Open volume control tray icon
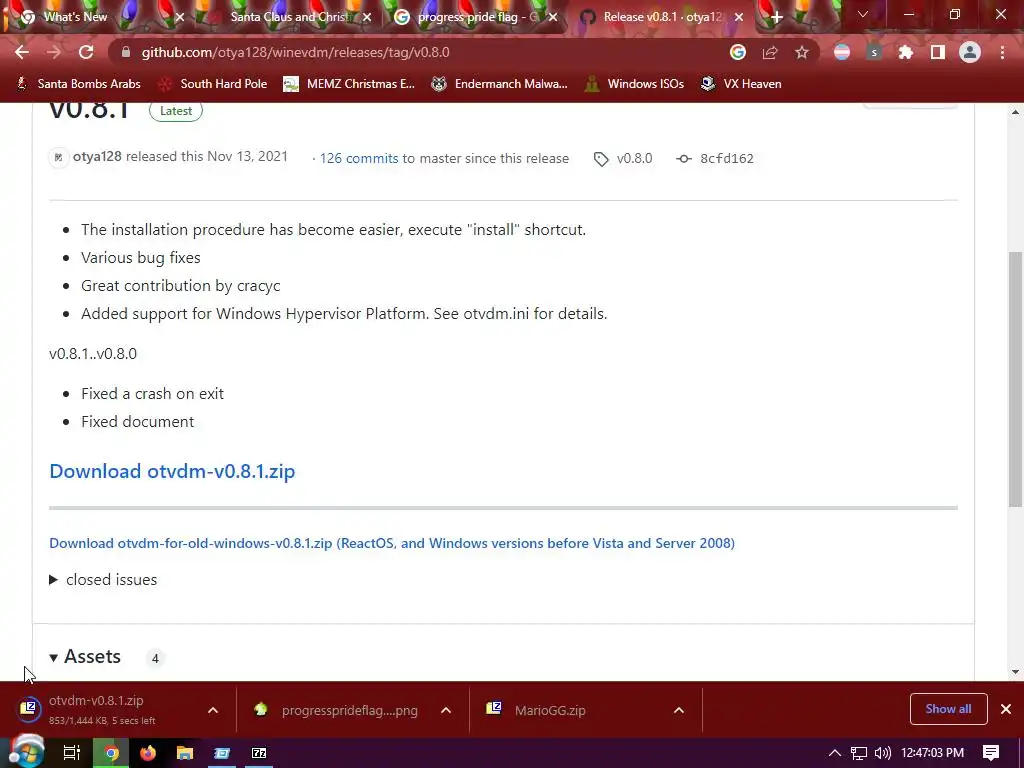The image size is (1024, 768). click(882, 753)
